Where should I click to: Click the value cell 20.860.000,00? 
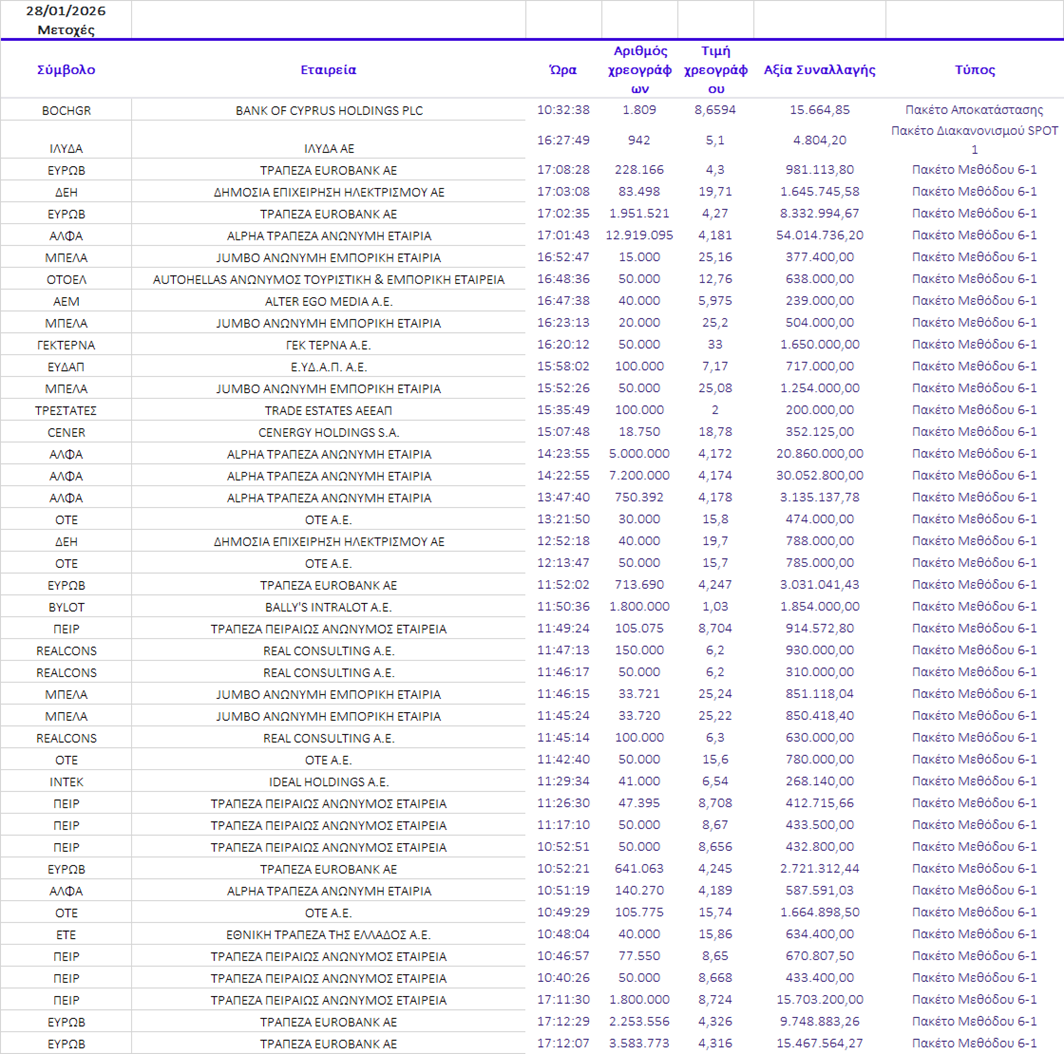point(820,453)
